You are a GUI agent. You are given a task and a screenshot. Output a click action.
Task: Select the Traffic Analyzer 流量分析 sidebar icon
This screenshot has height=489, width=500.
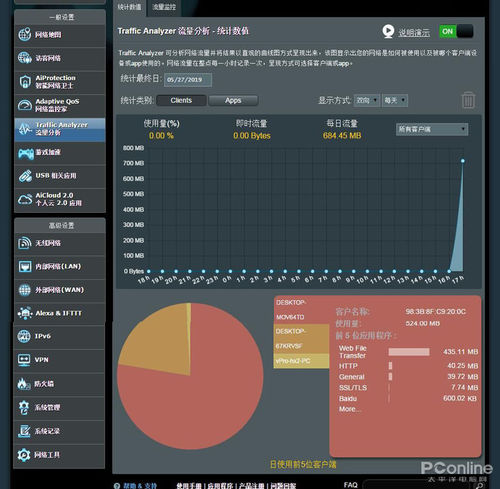tap(25, 129)
